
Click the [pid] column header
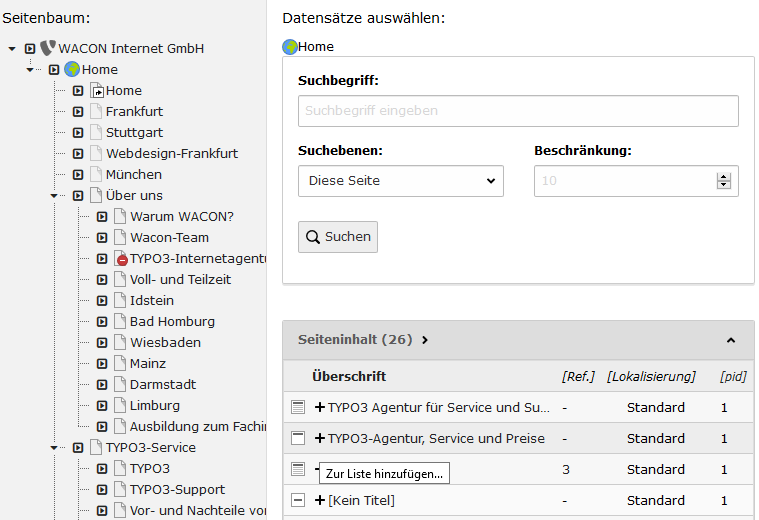click(x=733, y=376)
